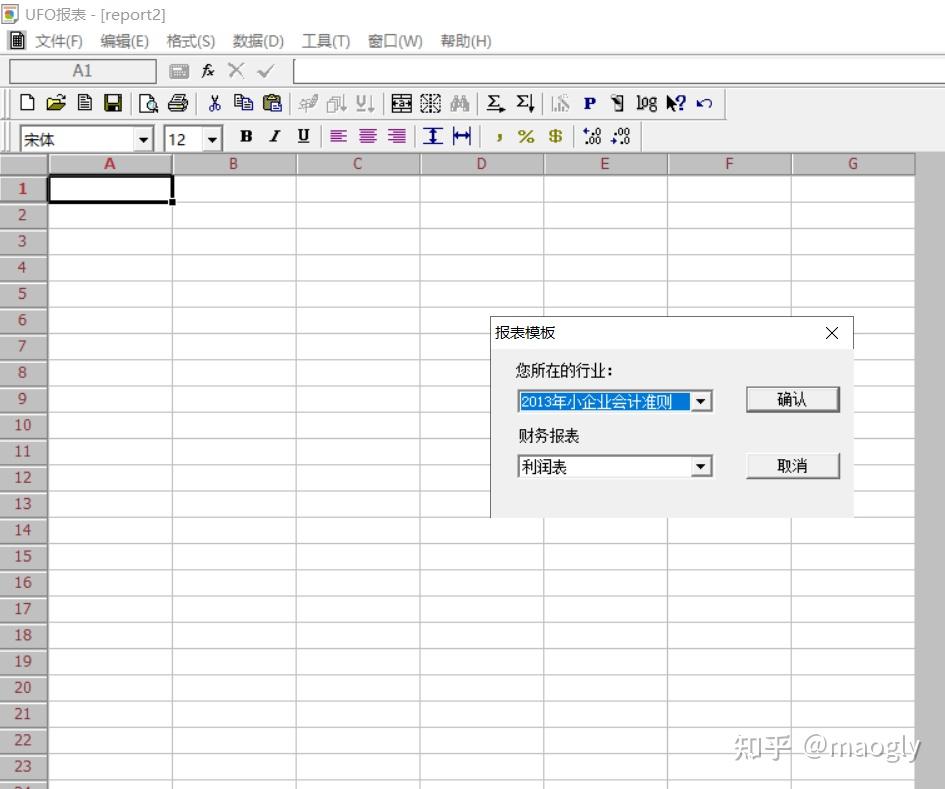Save the report with the floppy icon

click(x=113, y=103)
